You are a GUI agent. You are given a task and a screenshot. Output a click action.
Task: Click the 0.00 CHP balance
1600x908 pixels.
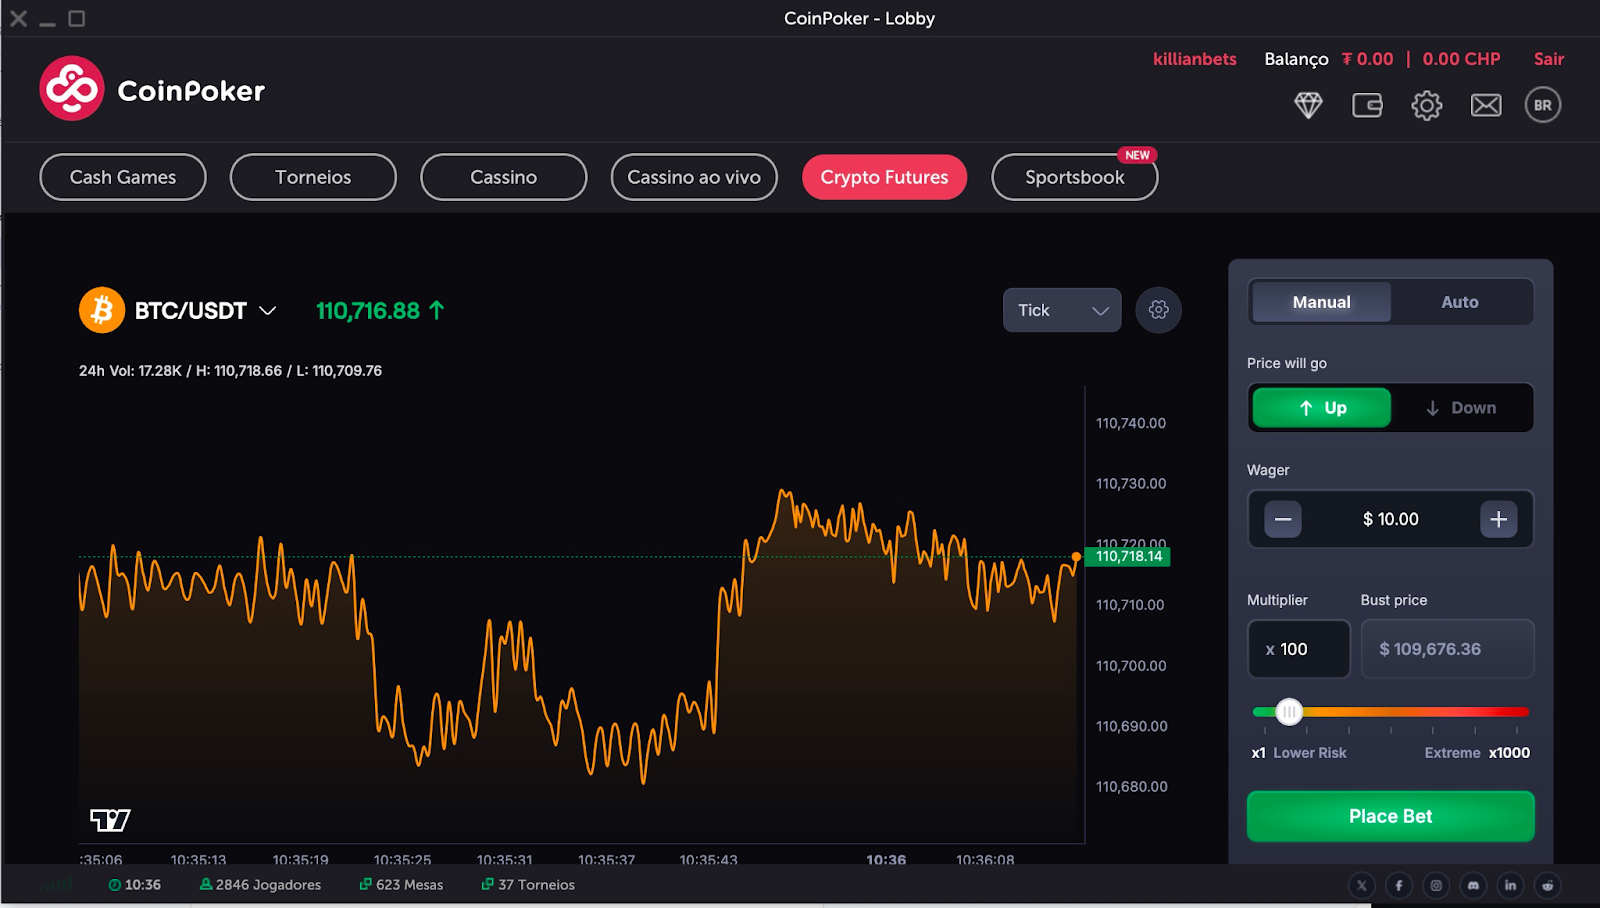pyautogui.click(x=1461, y=59)
